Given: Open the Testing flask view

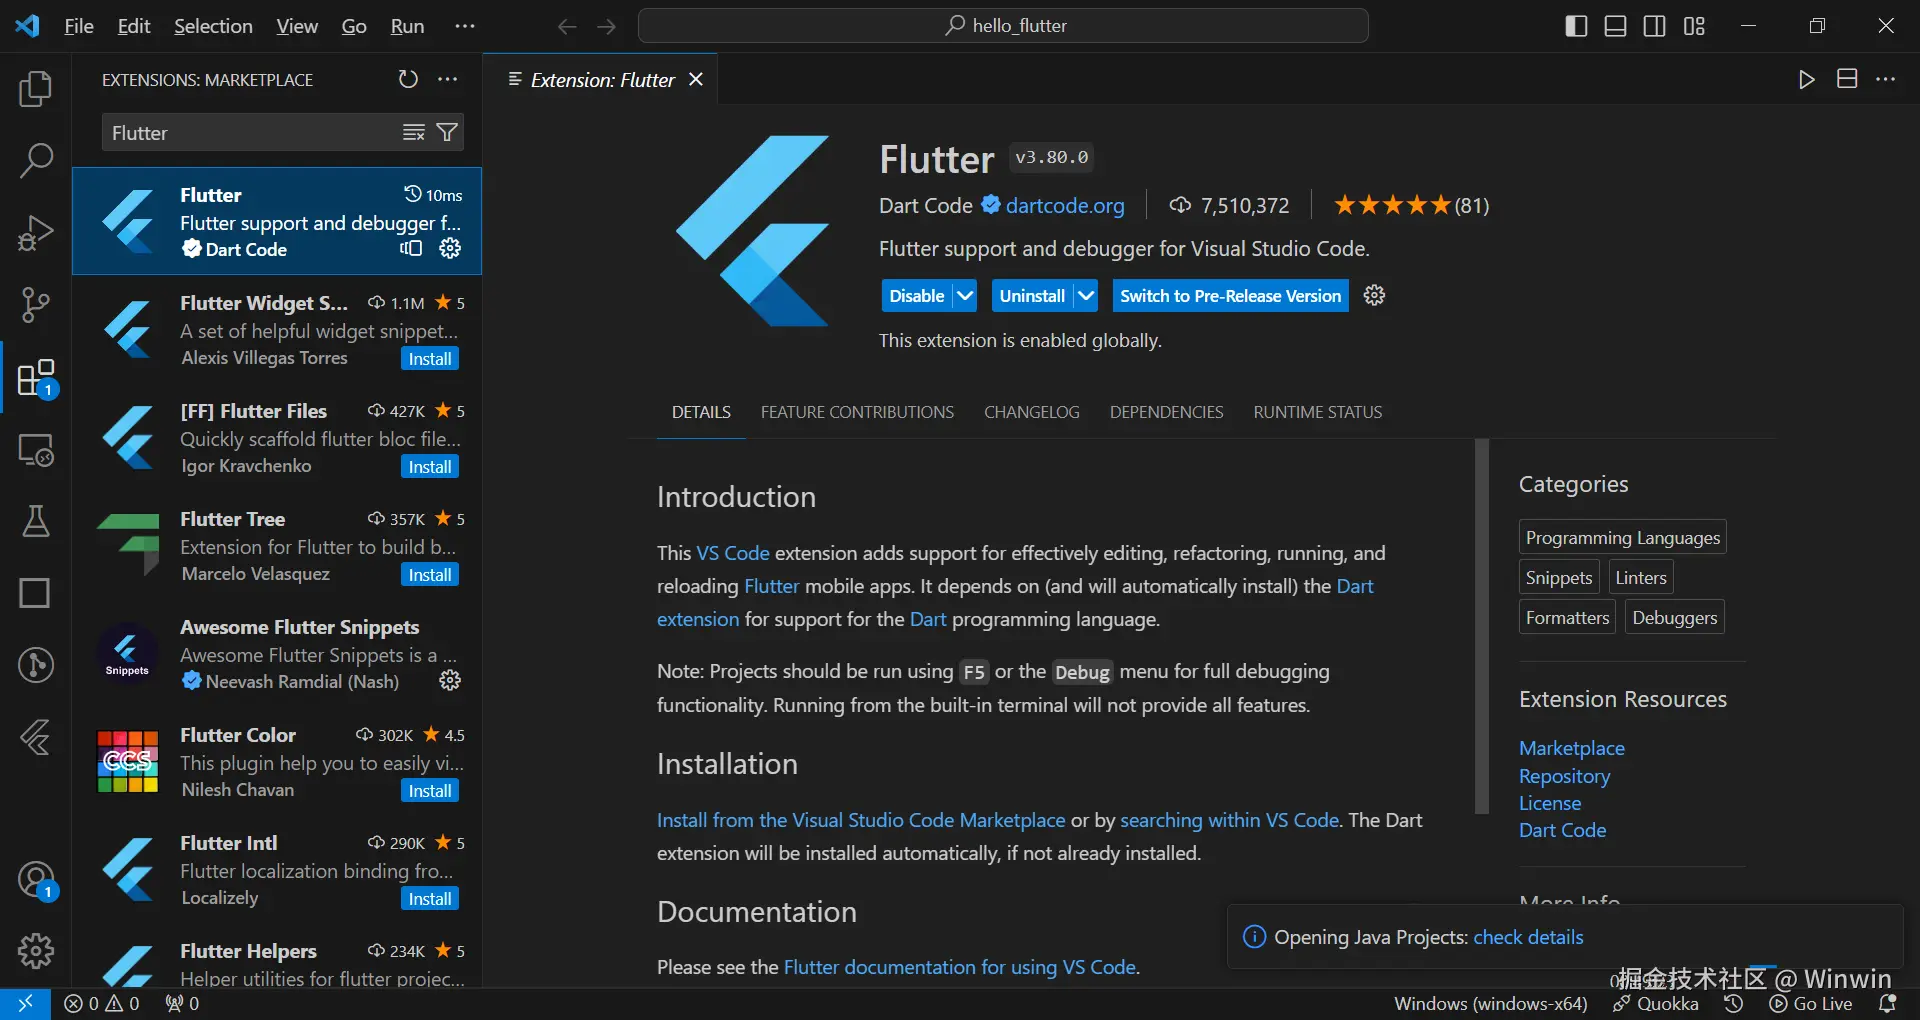Looking at the screenshot, I should [x=36, y=521].
